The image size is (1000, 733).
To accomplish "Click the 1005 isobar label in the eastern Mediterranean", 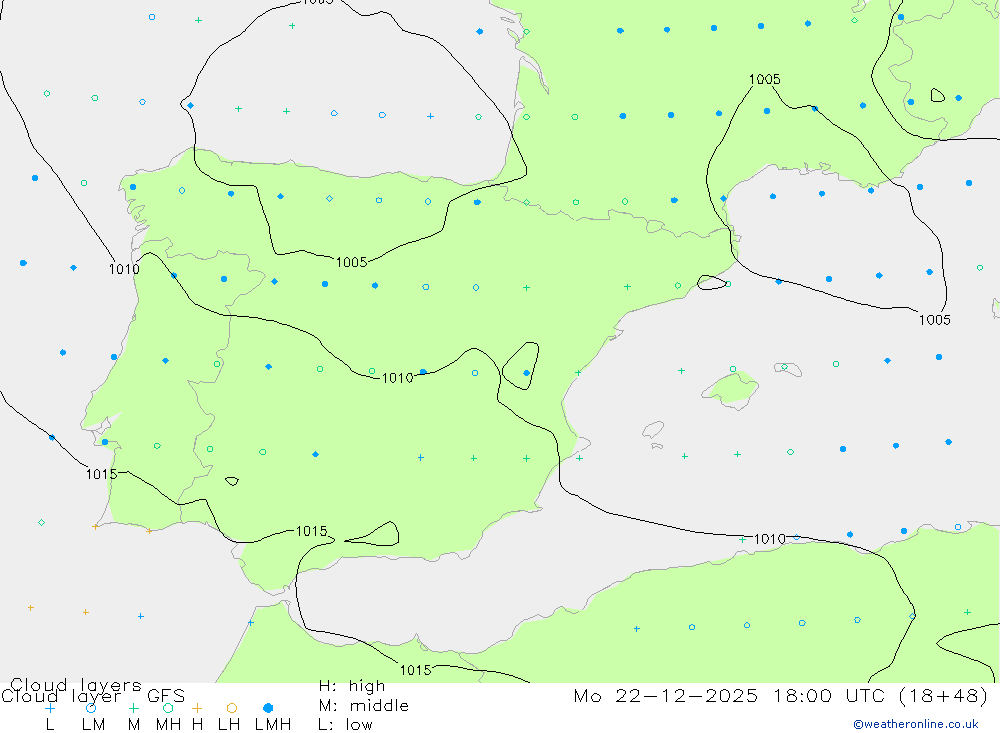I will (934, 320).
